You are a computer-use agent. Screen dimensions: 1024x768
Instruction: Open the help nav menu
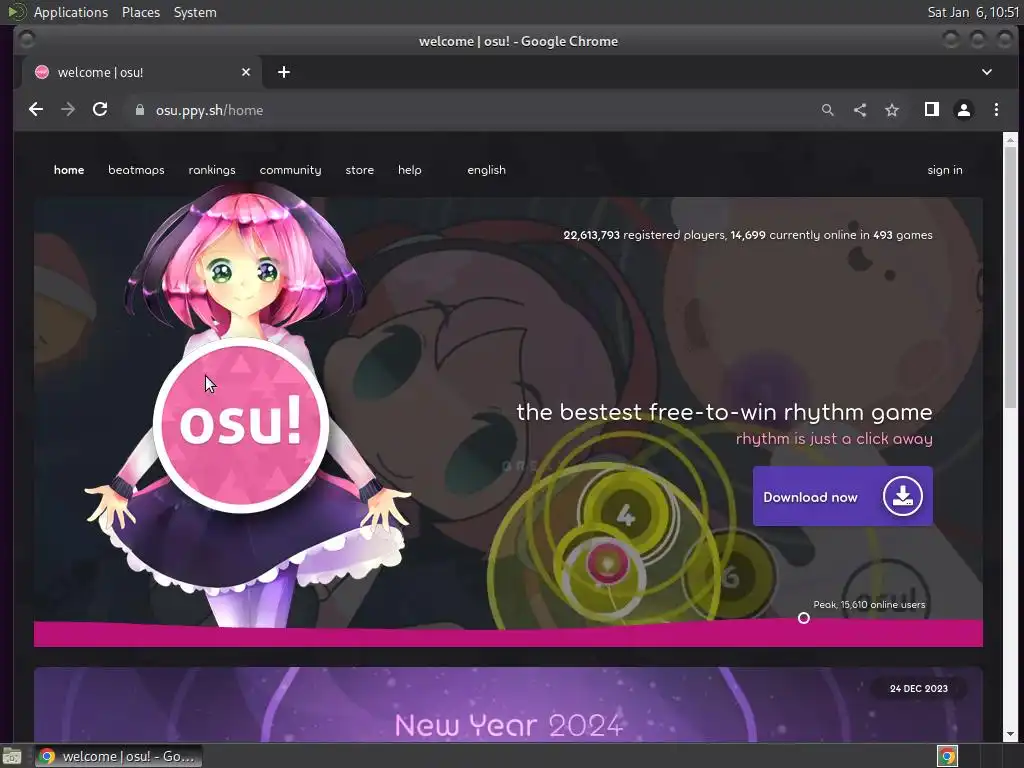click(409, 170)
